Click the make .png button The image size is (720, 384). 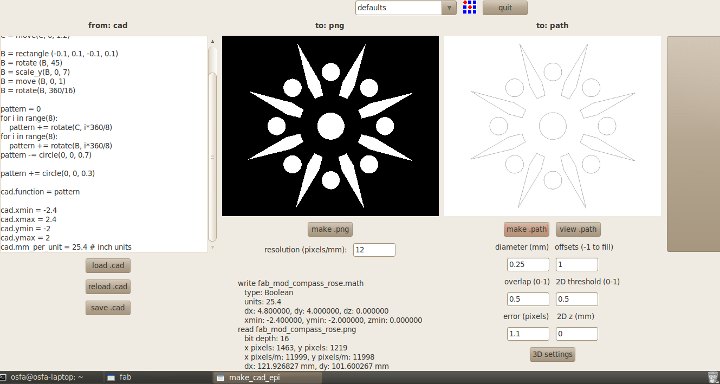tap(330, 229)
